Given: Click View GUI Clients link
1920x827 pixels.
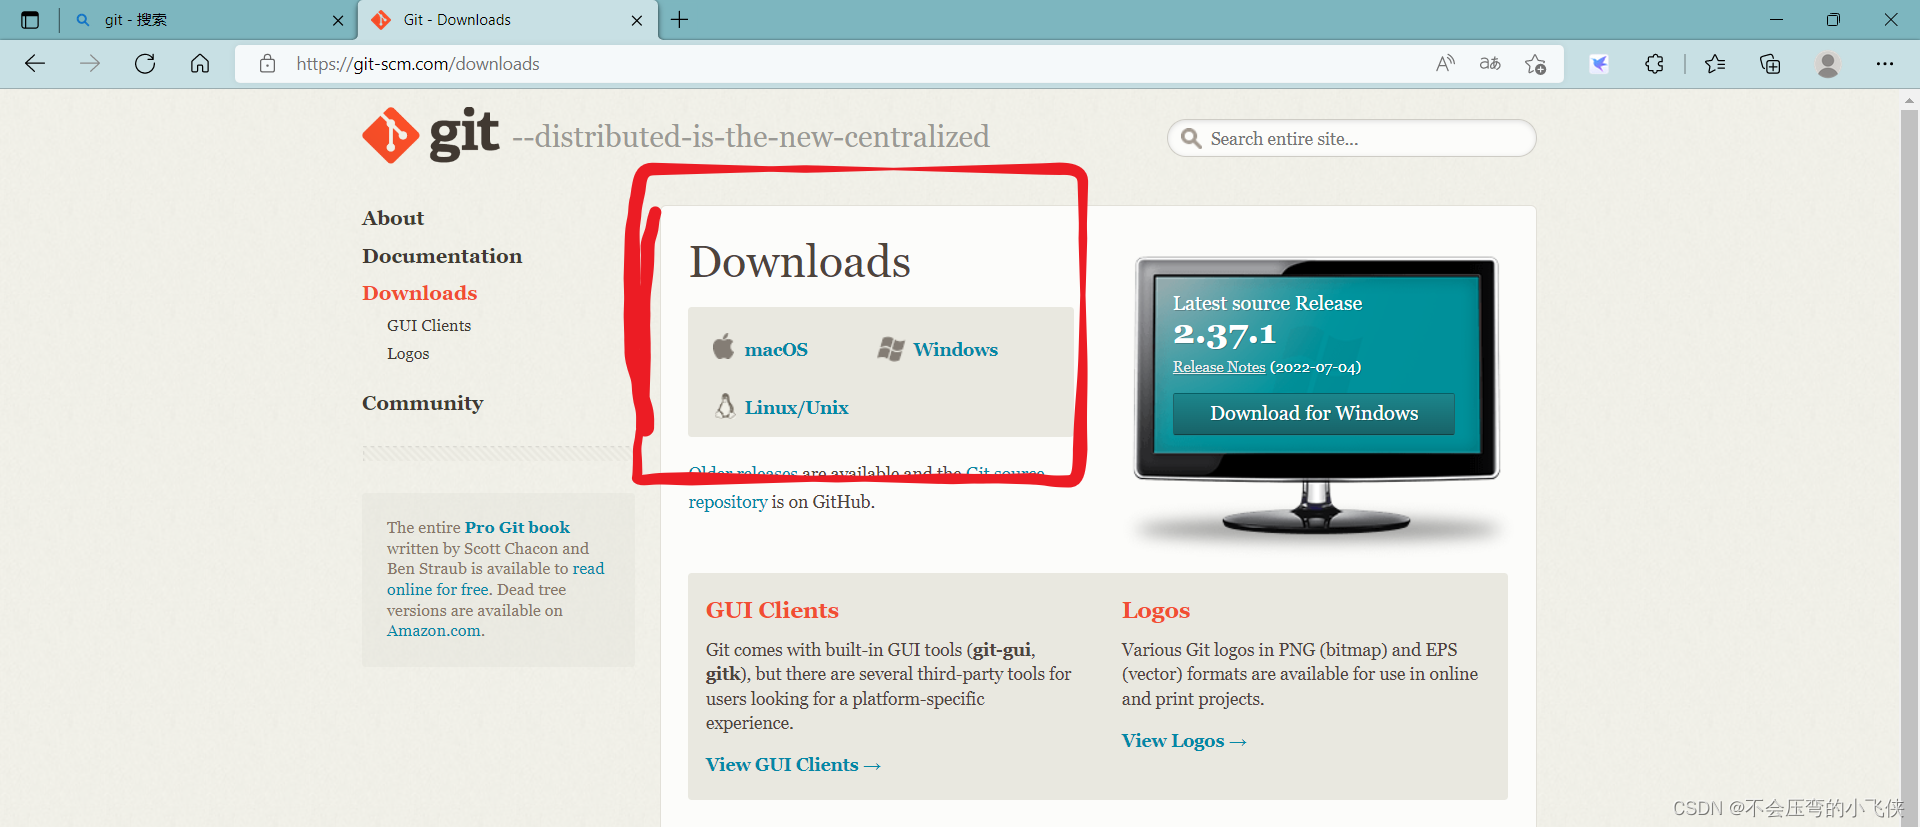Looking at the screenshot, I should [793, 765].
